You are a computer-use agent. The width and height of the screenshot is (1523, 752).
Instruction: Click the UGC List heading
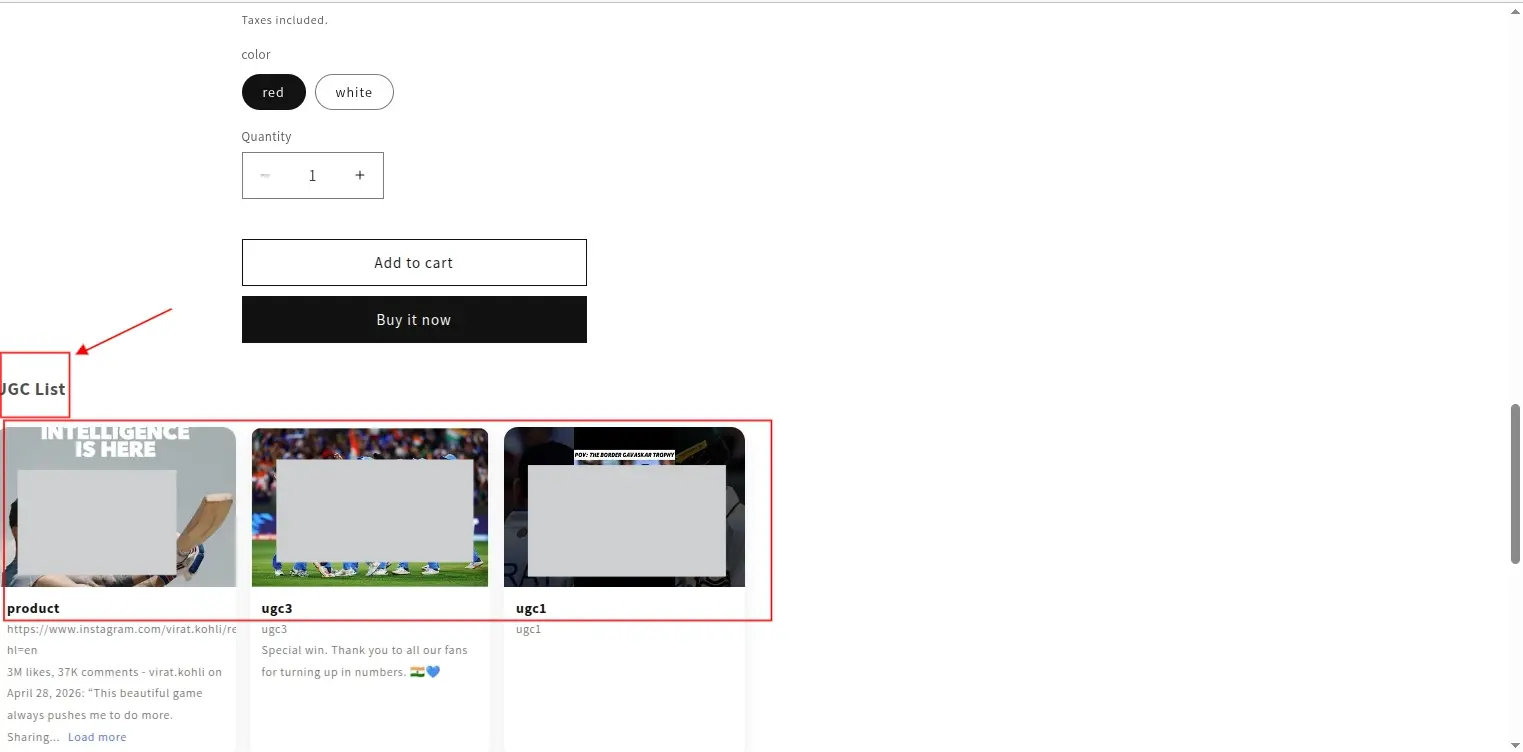[33, 389]
